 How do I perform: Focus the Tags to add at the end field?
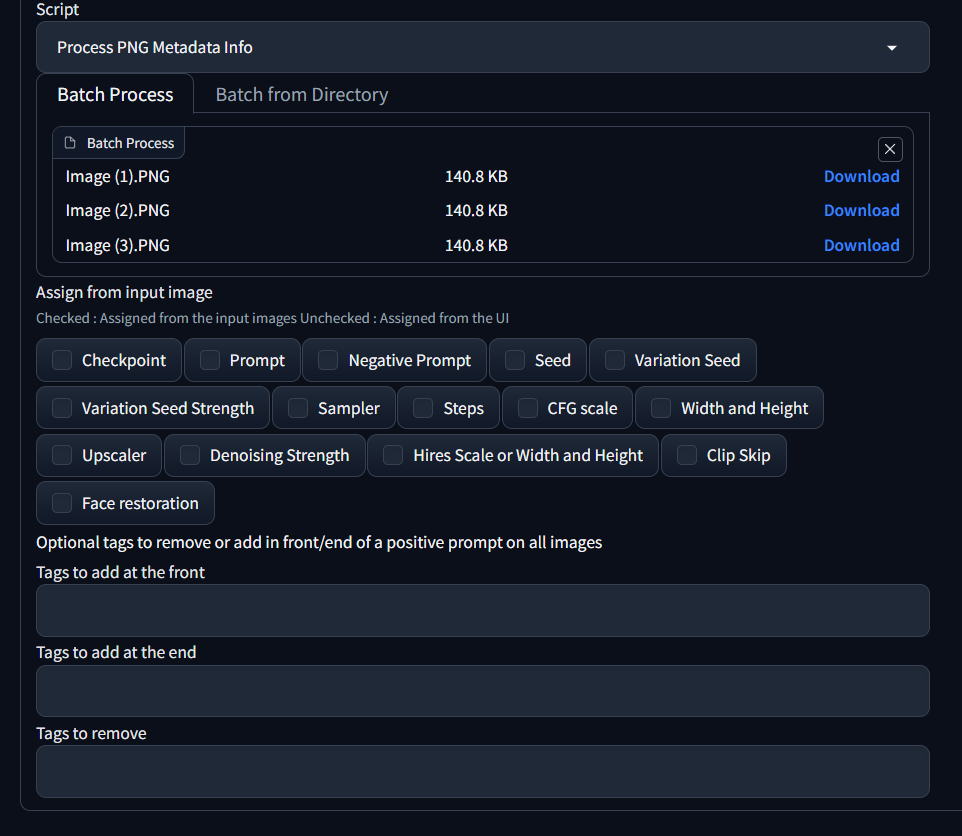tap(482, 691)
